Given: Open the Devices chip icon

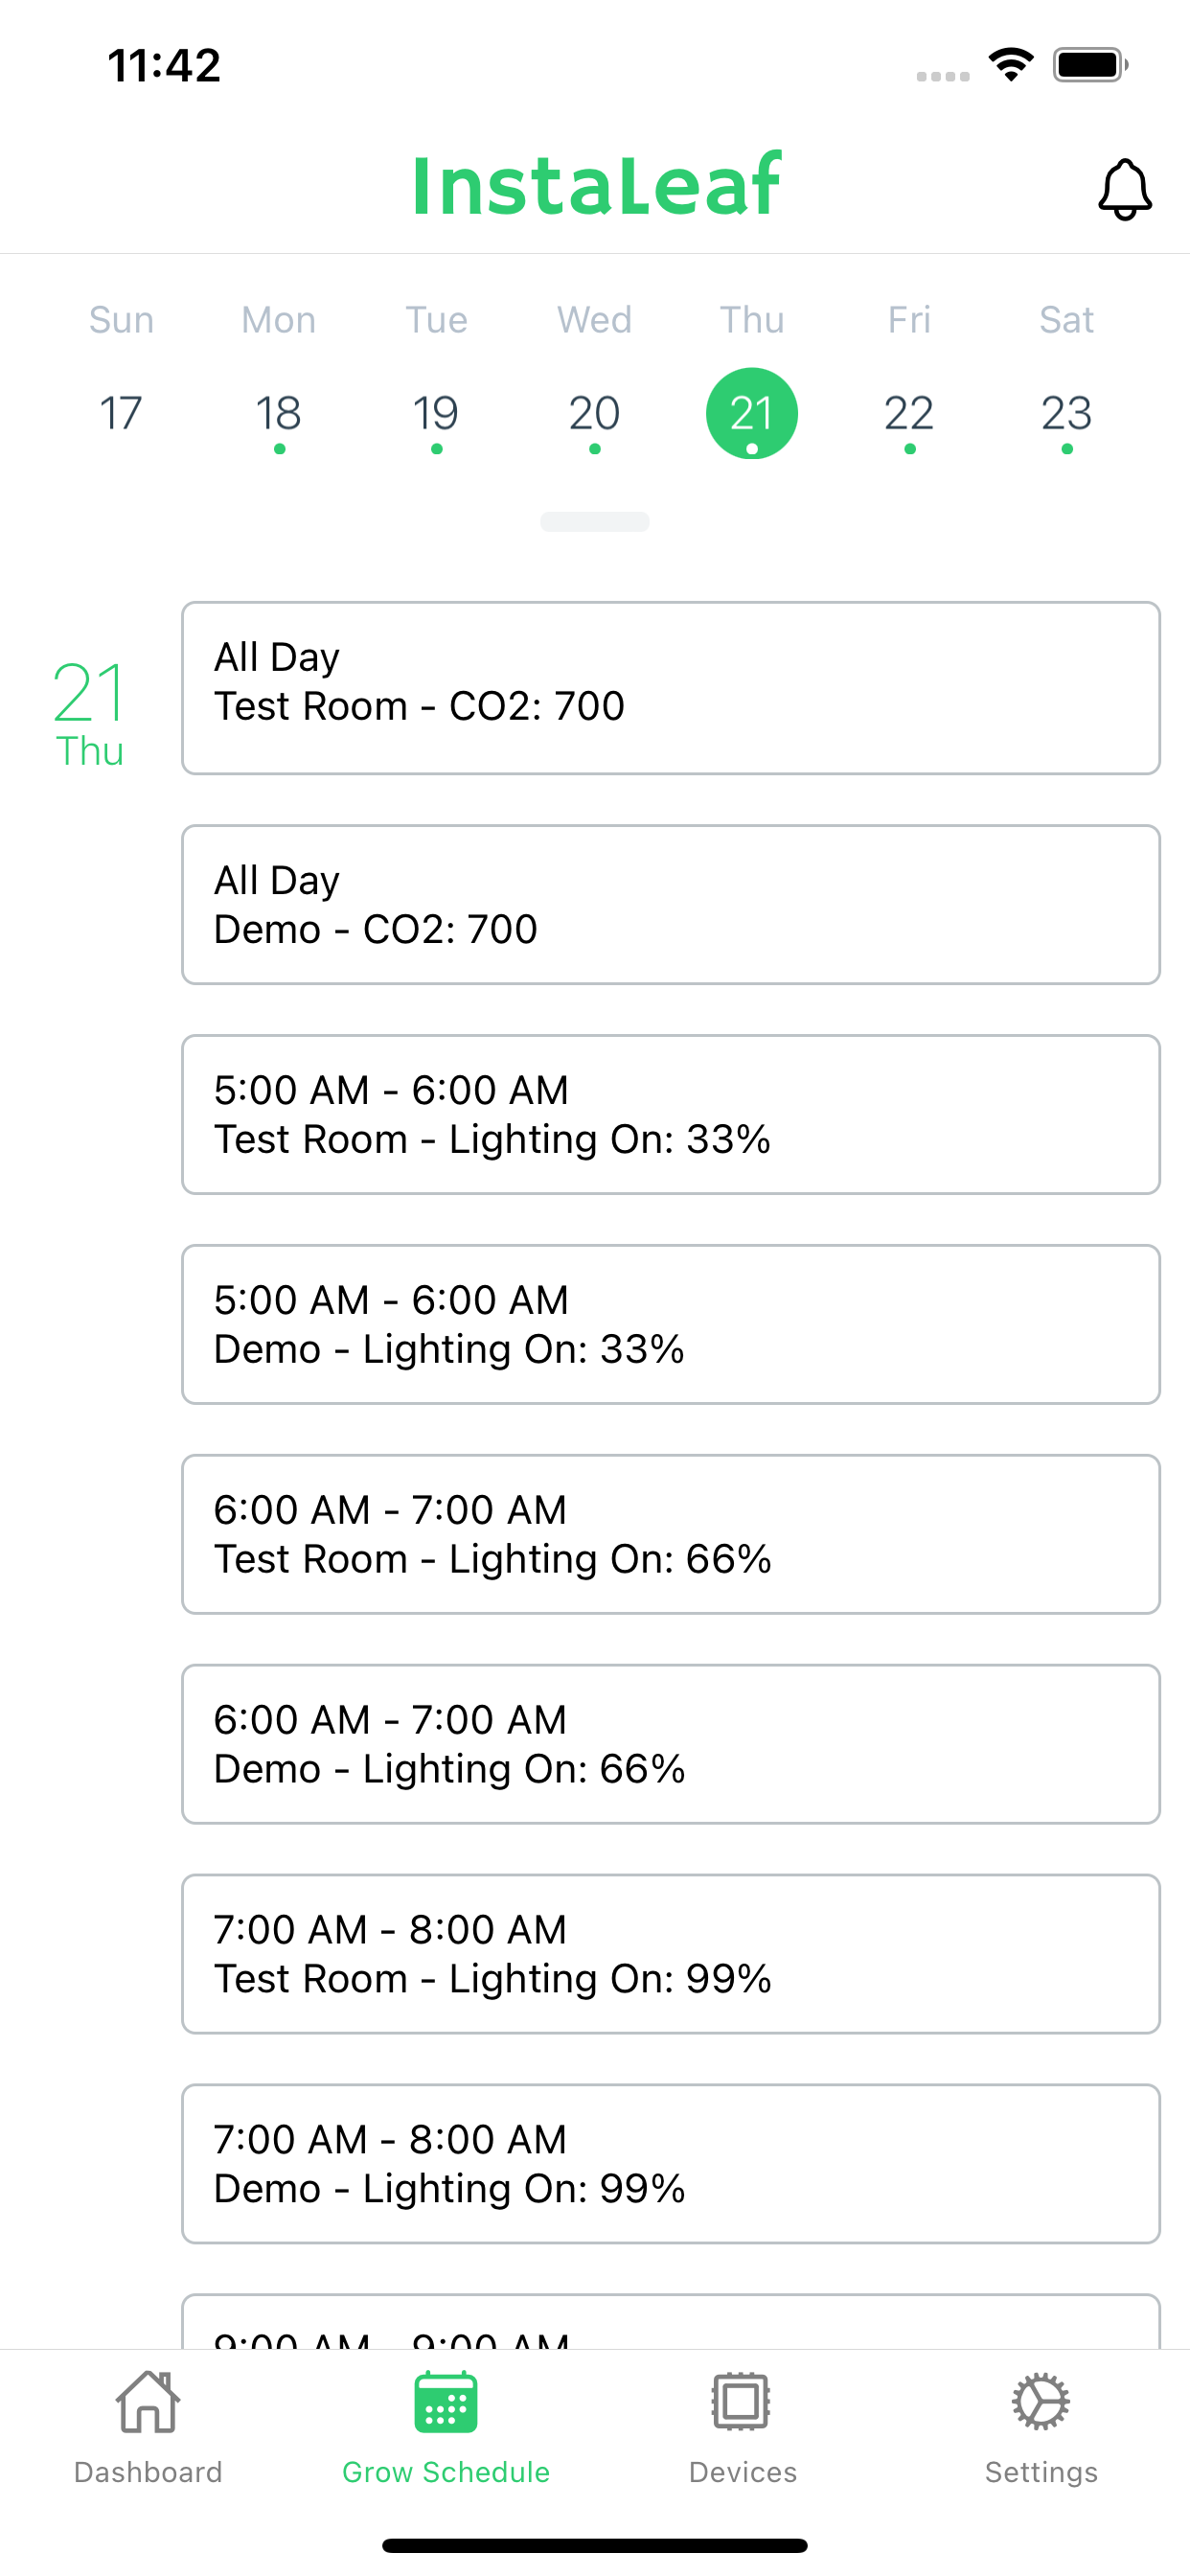Looking at the screenshot, I should (742, 2402).
